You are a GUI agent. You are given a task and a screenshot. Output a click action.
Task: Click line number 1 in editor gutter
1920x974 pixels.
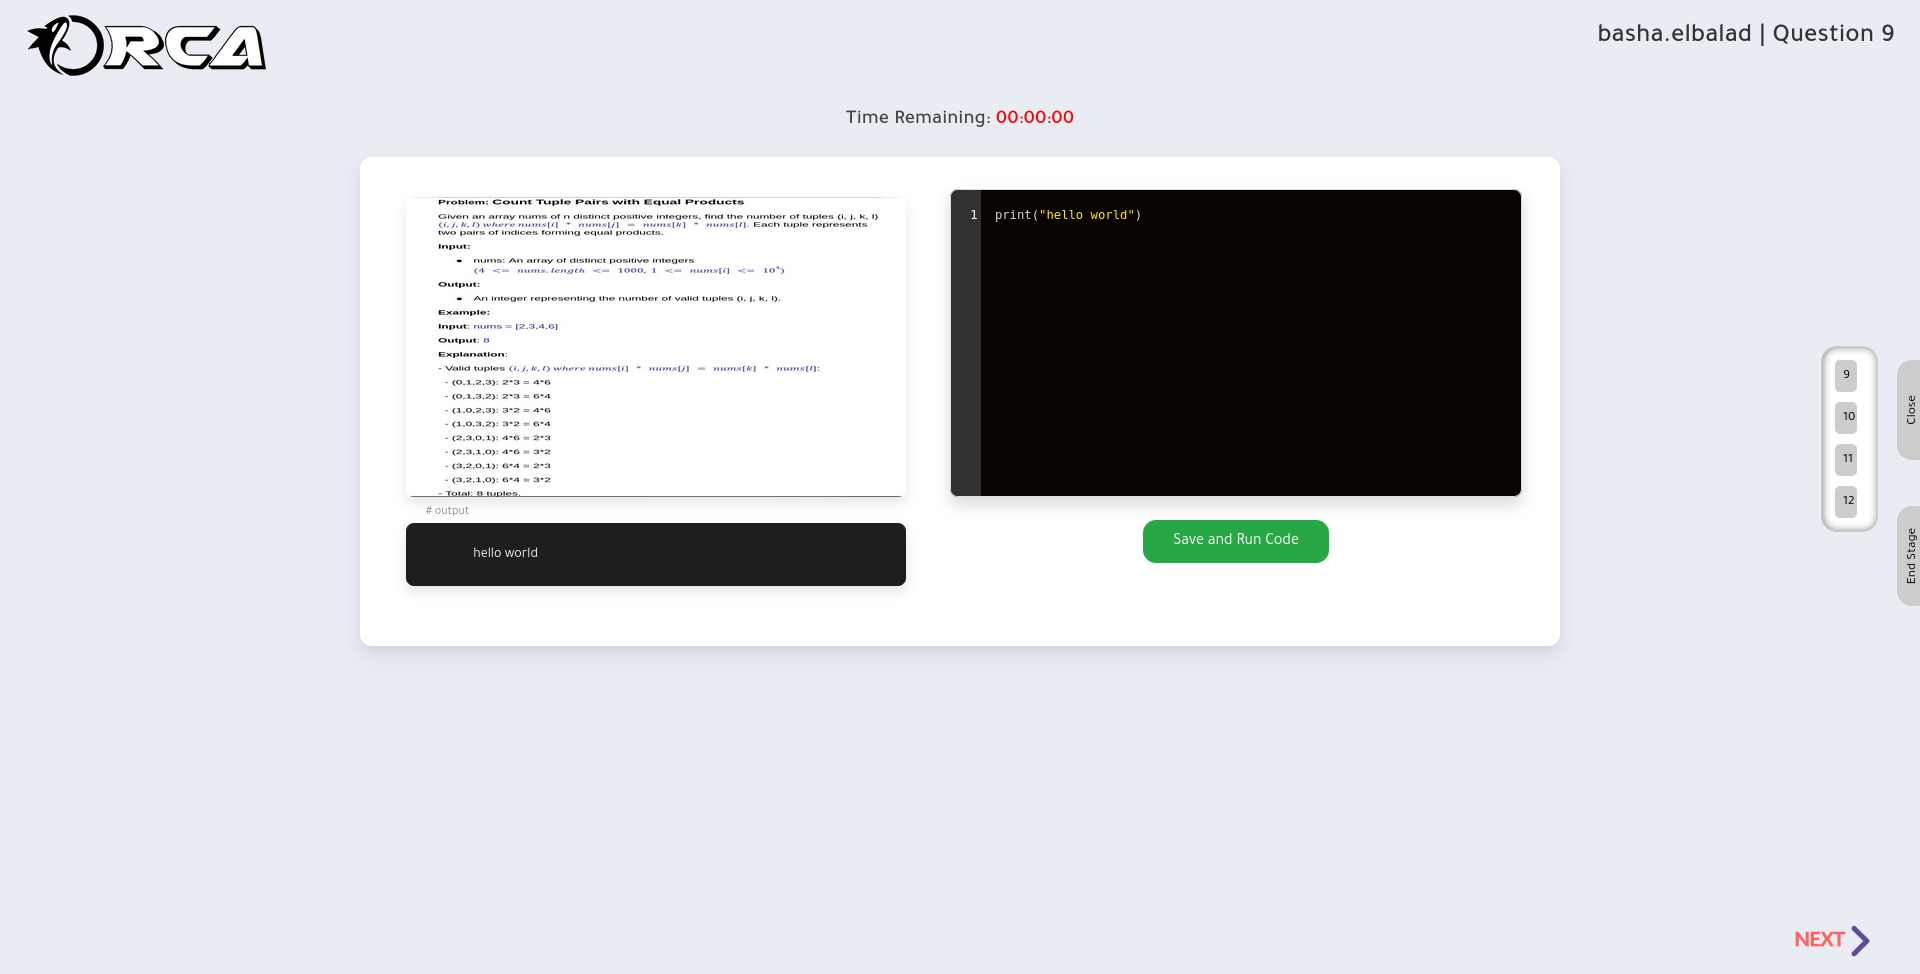coord(974,215)
